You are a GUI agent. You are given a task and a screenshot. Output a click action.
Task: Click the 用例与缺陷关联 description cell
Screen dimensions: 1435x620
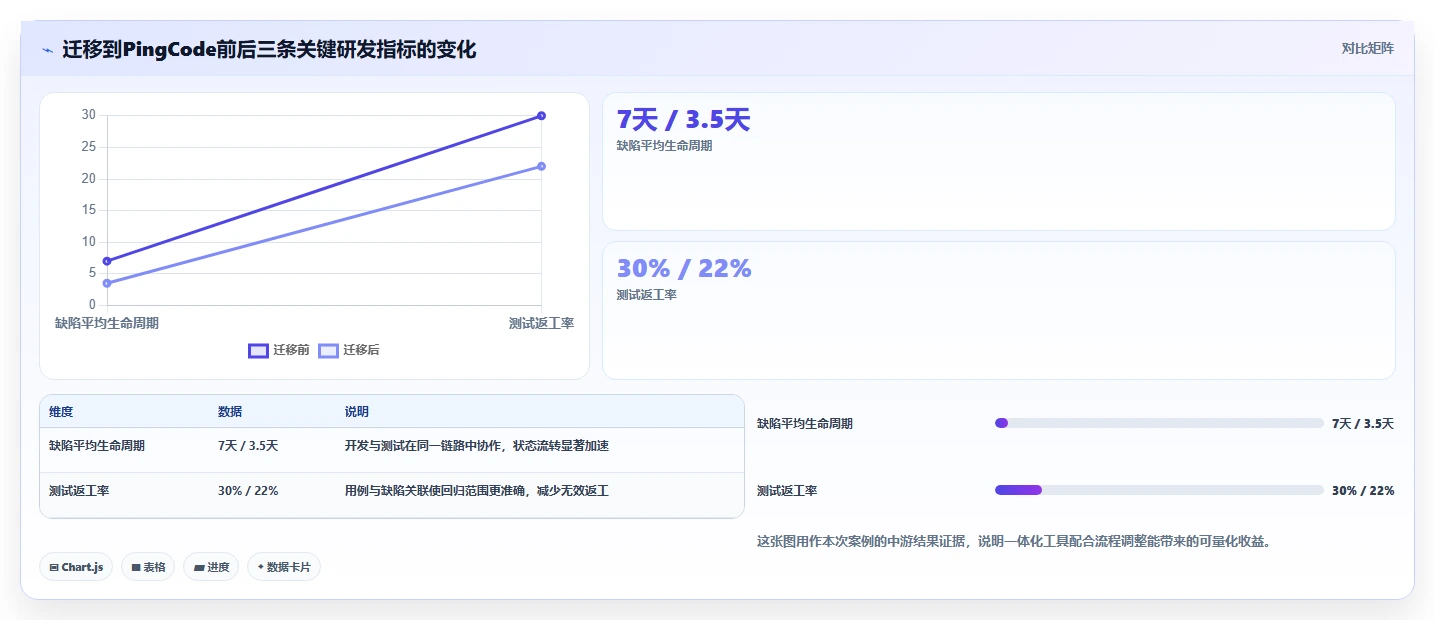pos(477,491)
